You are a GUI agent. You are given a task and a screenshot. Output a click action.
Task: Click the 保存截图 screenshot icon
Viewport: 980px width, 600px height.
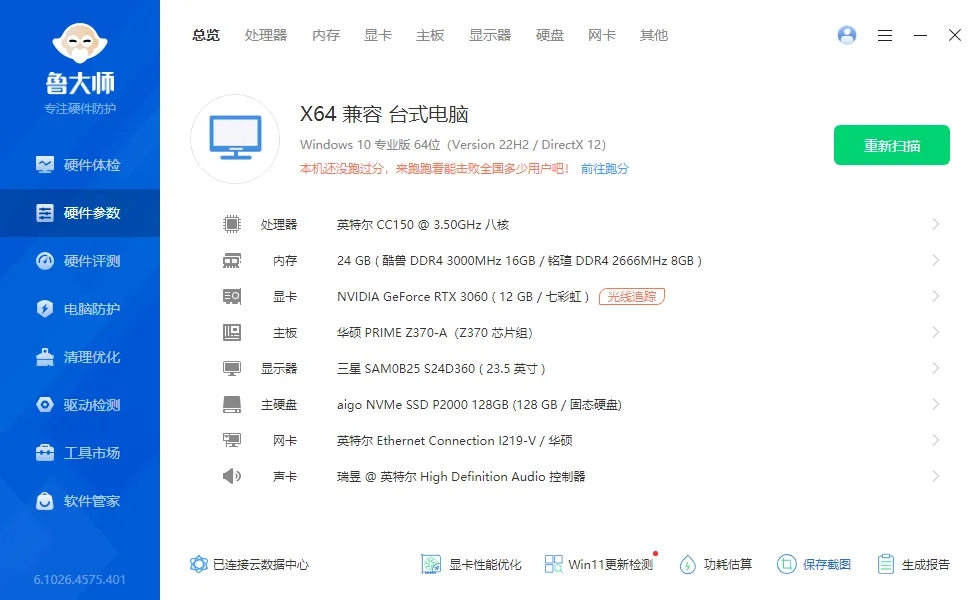coord(786,564)
